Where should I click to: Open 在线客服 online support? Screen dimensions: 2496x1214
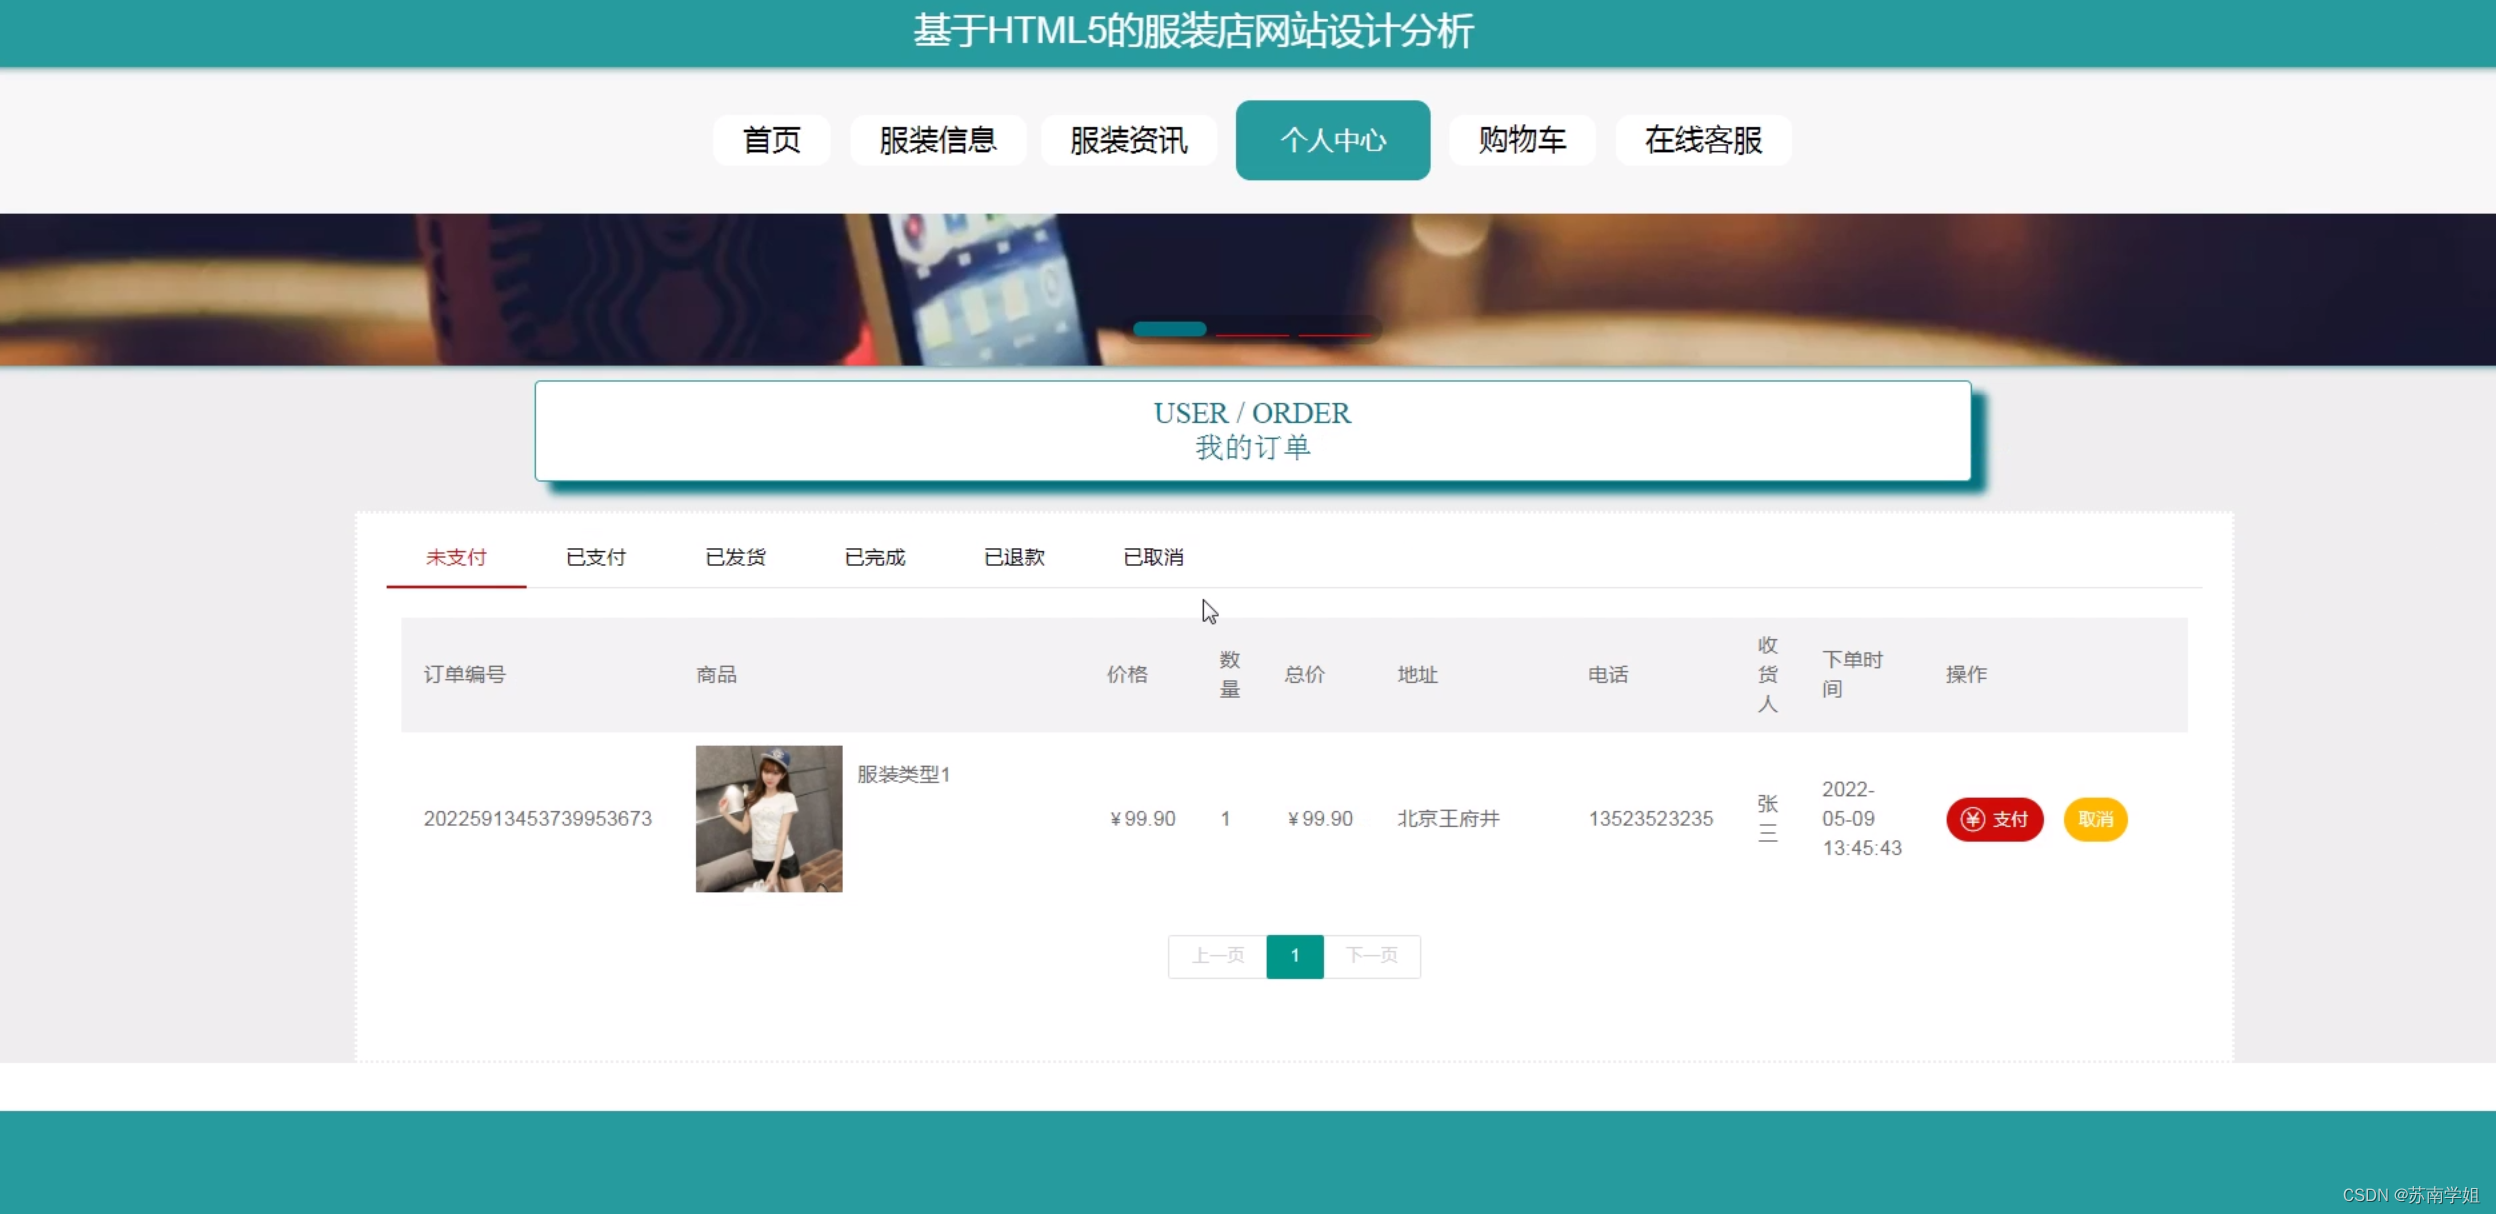pyautogui.click(x=1703, y=140)
